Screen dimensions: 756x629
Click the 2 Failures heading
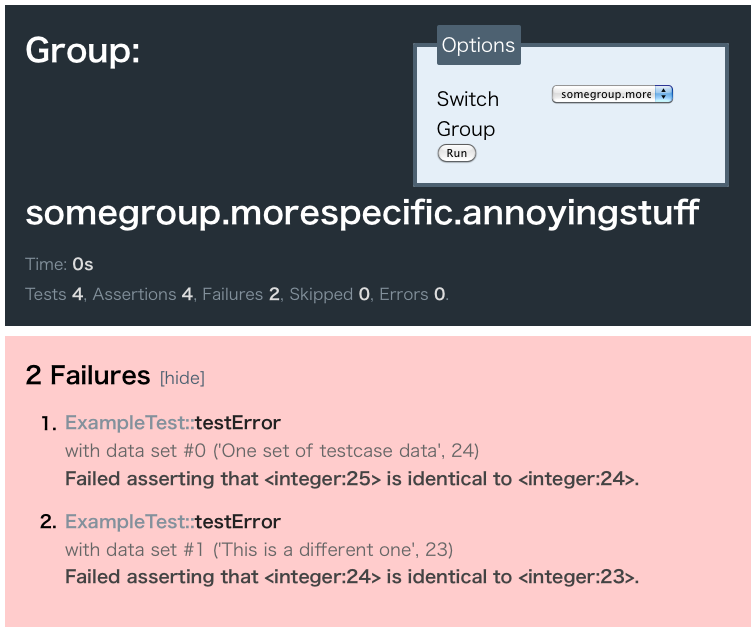click(87, 375)
